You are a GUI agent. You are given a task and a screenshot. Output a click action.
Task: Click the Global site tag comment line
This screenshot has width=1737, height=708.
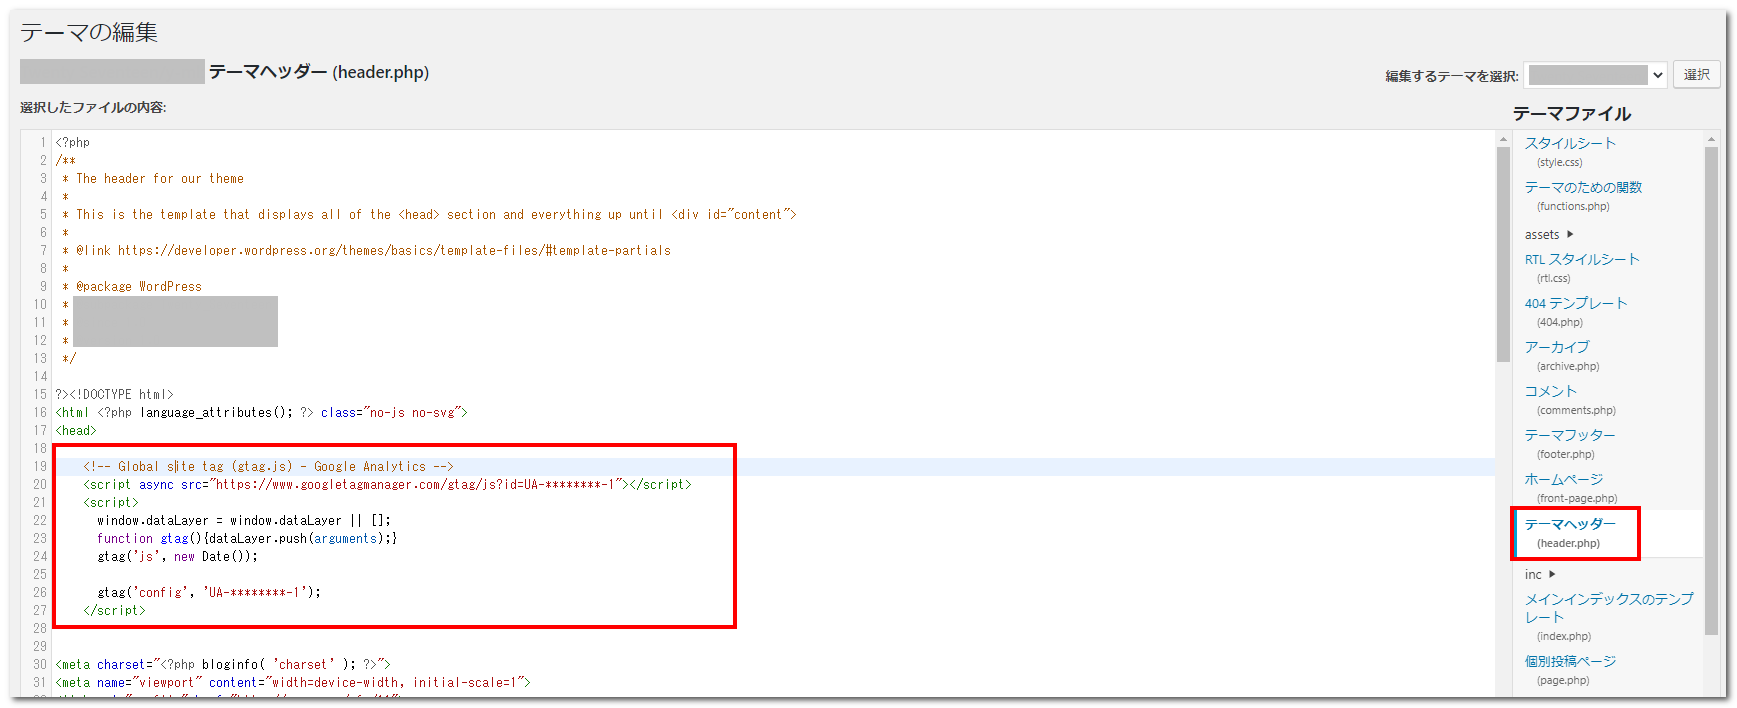click(x=268, y=467)
